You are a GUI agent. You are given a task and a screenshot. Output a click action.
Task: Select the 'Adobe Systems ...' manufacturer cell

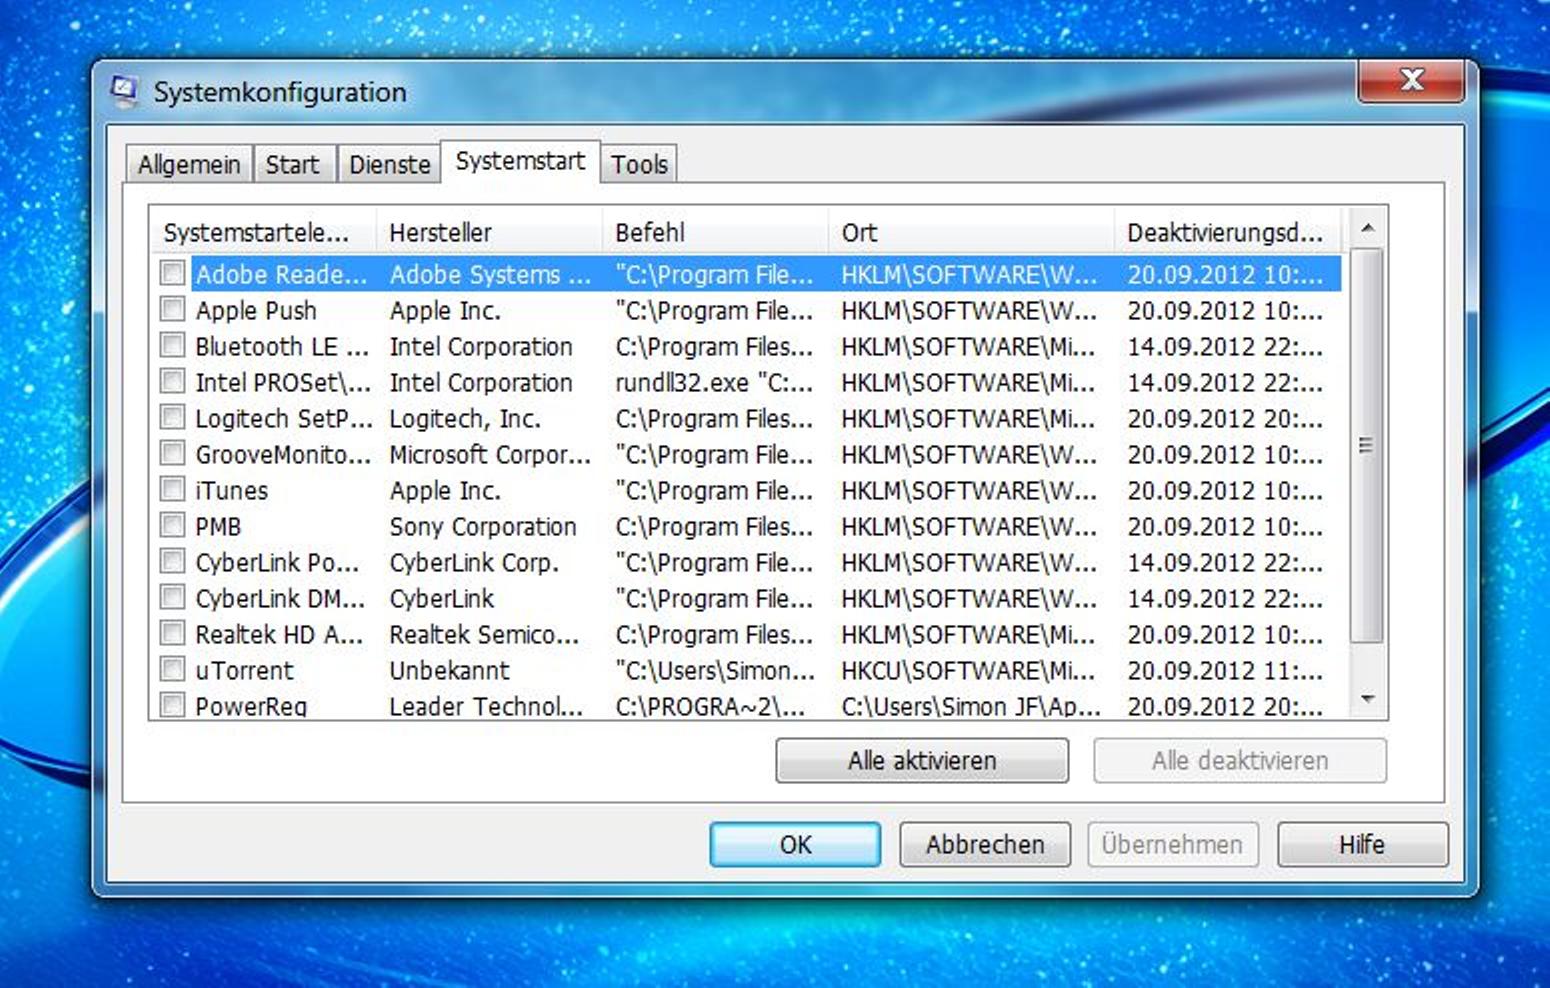point(490,274)
